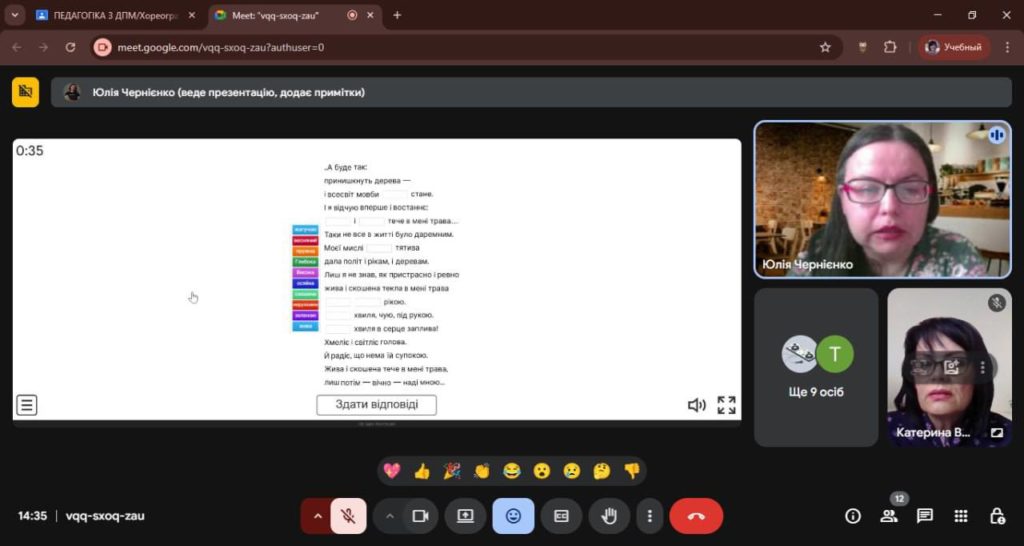Leave the call with red hang-up button

696,516
